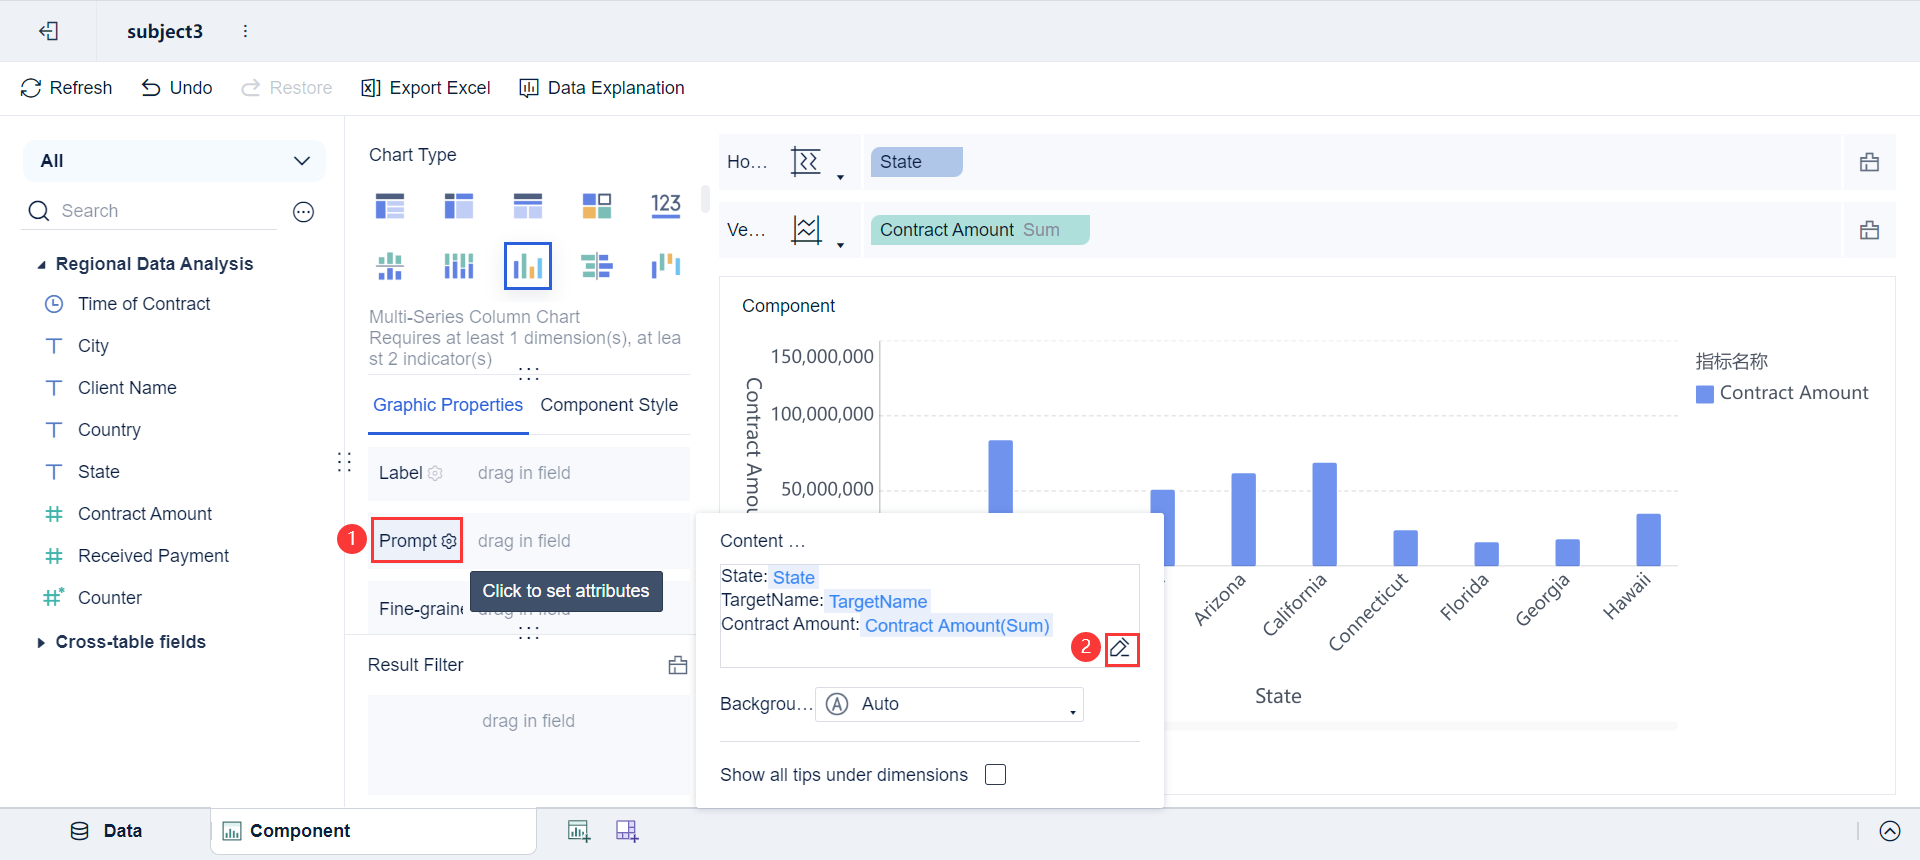Click the Result Filter briefcase icon
Screen dimensions: 1920x860
coord(678,665)
